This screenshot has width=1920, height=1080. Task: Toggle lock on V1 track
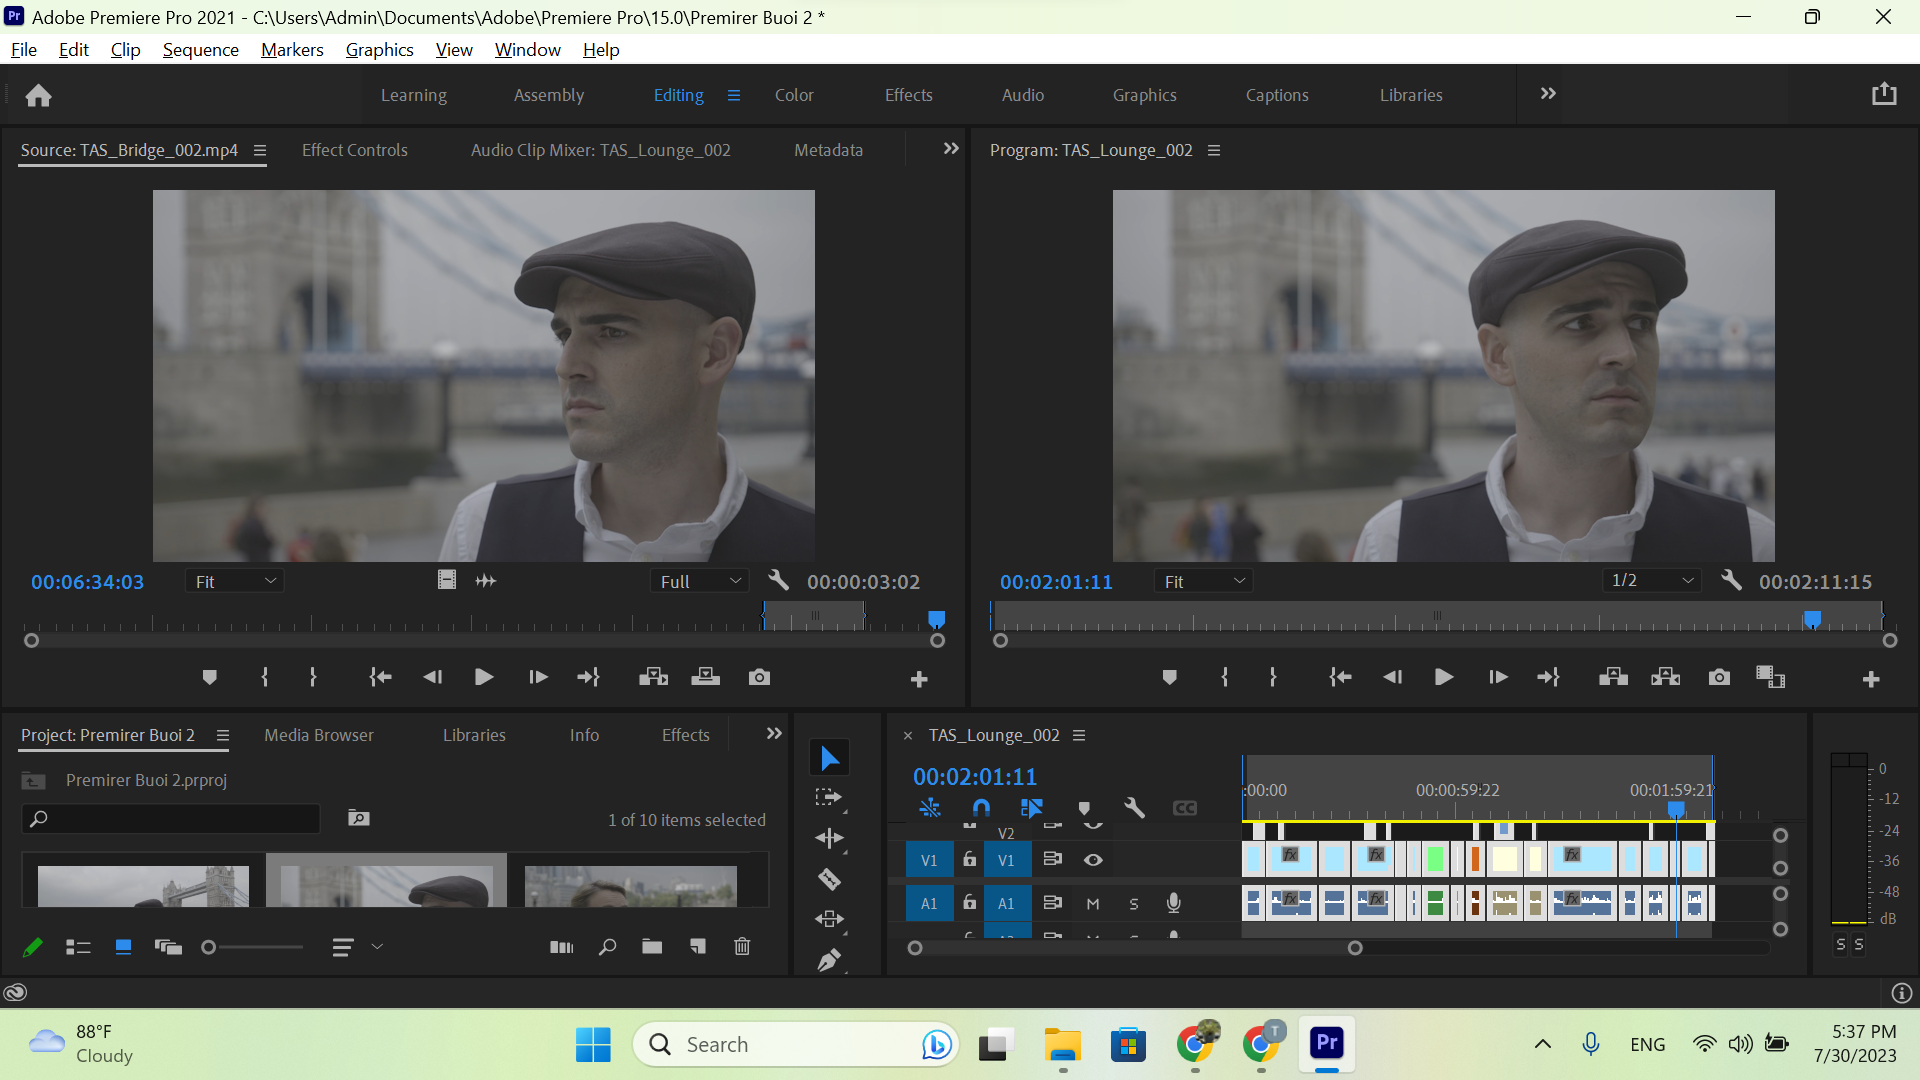coord(969,859)
